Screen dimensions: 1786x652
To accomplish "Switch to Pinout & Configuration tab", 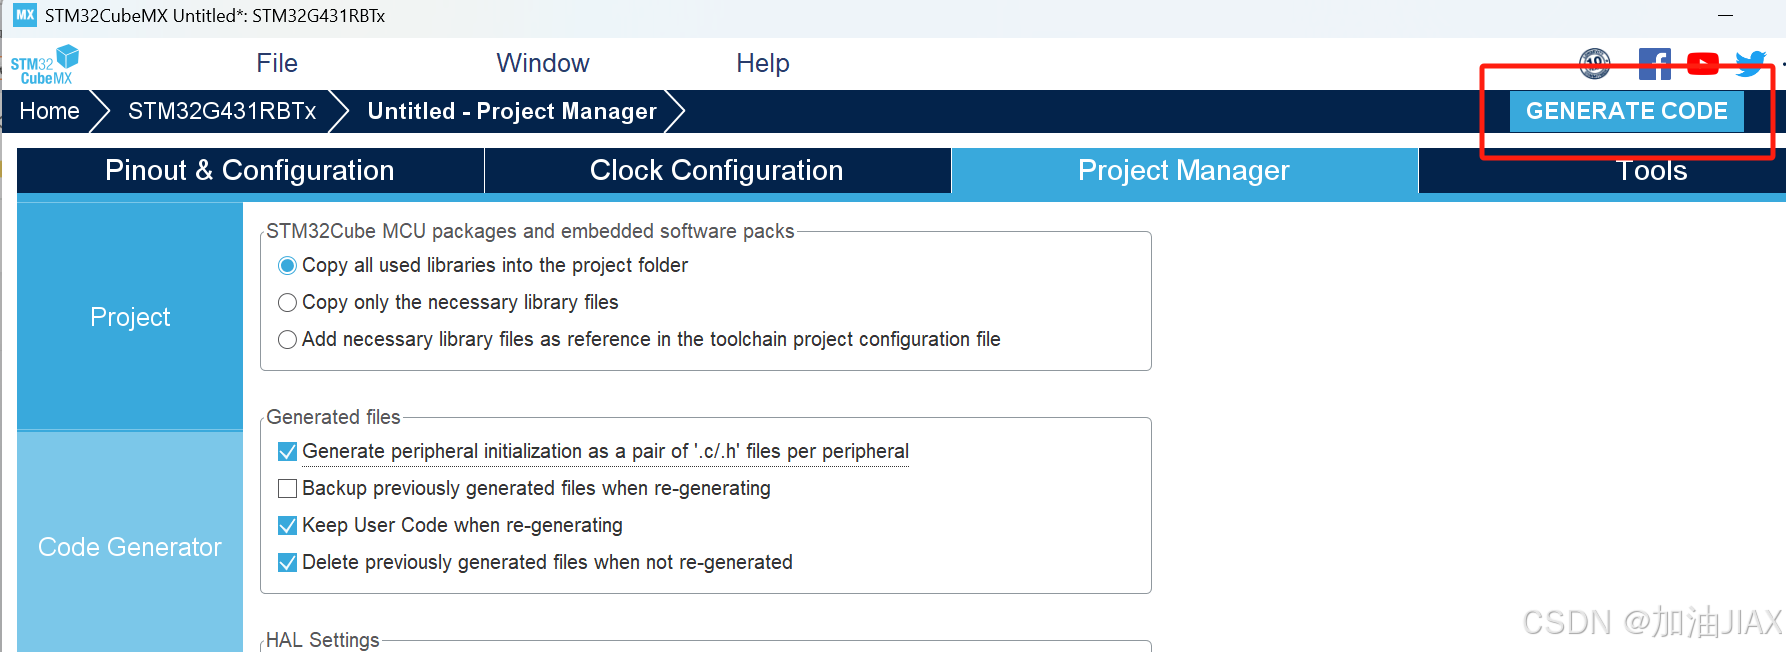I will pos(250,170).
